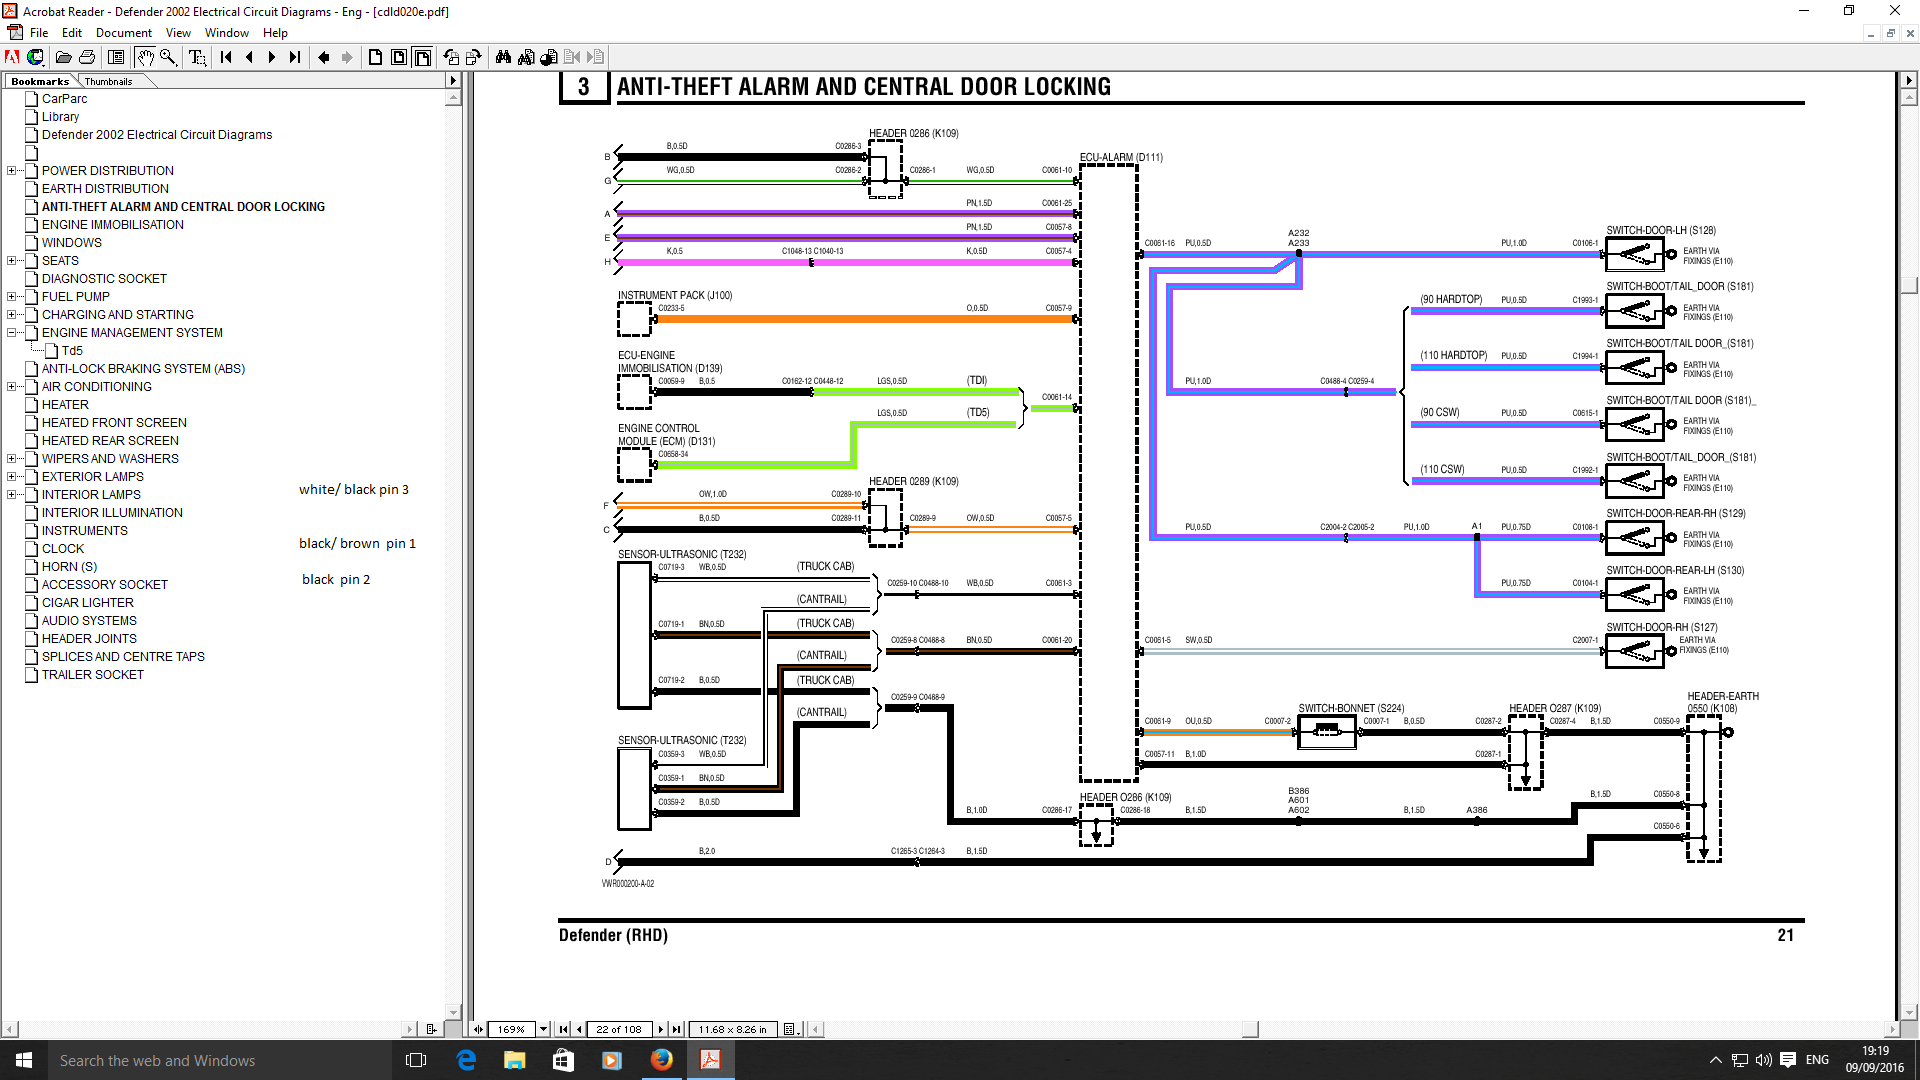Click the zoom percentage field
The width and height of the screenshot is (1920, 1080).
tap(512, 1029)
